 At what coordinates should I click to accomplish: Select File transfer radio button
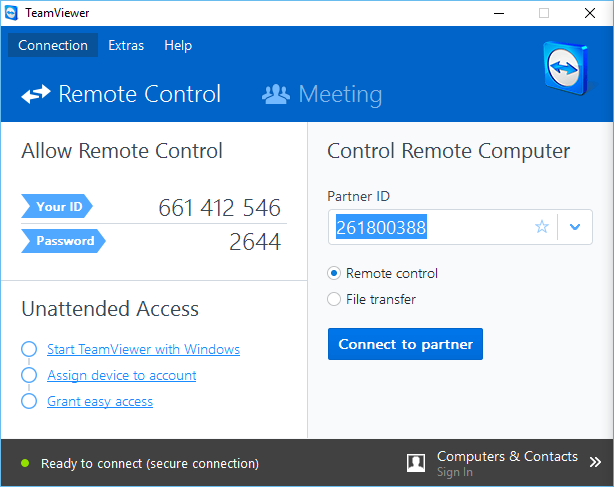(x=334, y=299)
